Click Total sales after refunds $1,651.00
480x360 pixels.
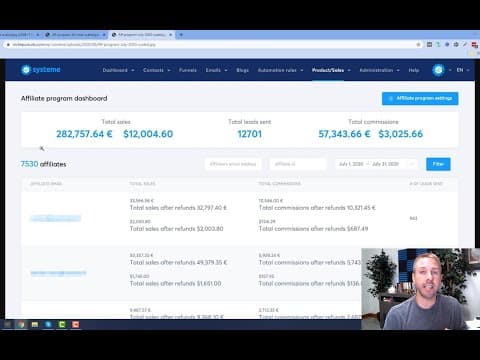(175, 283)
